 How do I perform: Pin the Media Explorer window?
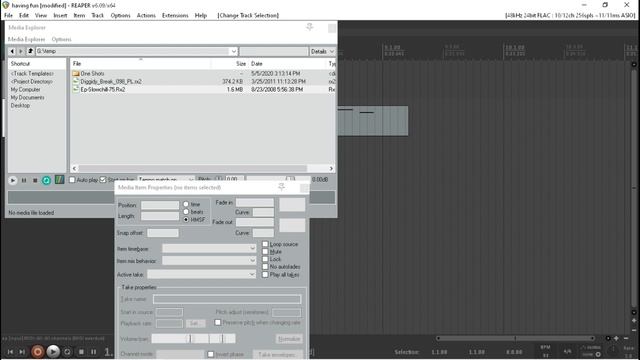[310, 27]
